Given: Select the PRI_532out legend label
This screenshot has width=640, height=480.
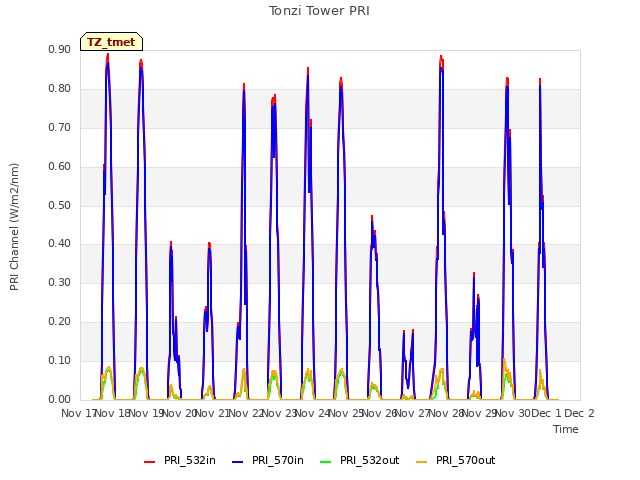Looking at the screenshot, I should pos(370,460).
